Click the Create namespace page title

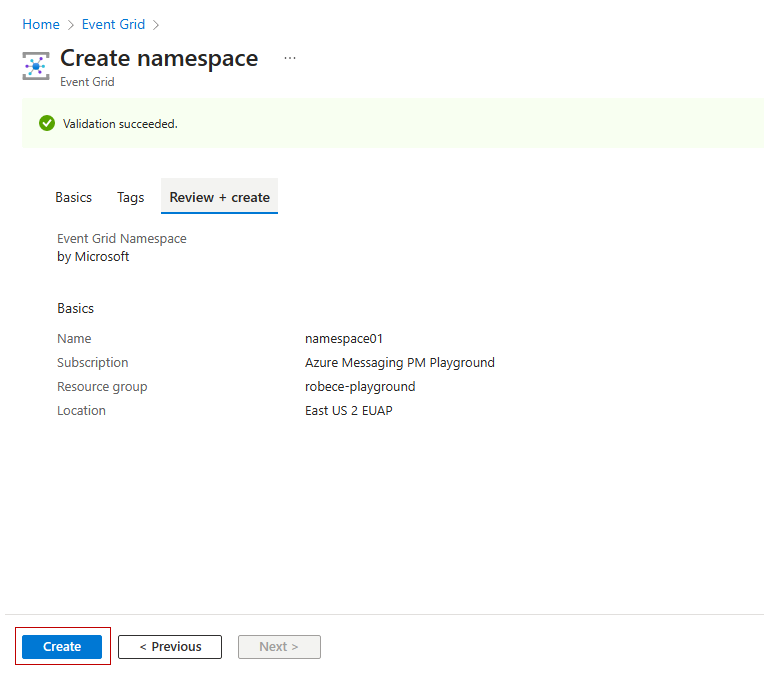(x=159, y=59)
